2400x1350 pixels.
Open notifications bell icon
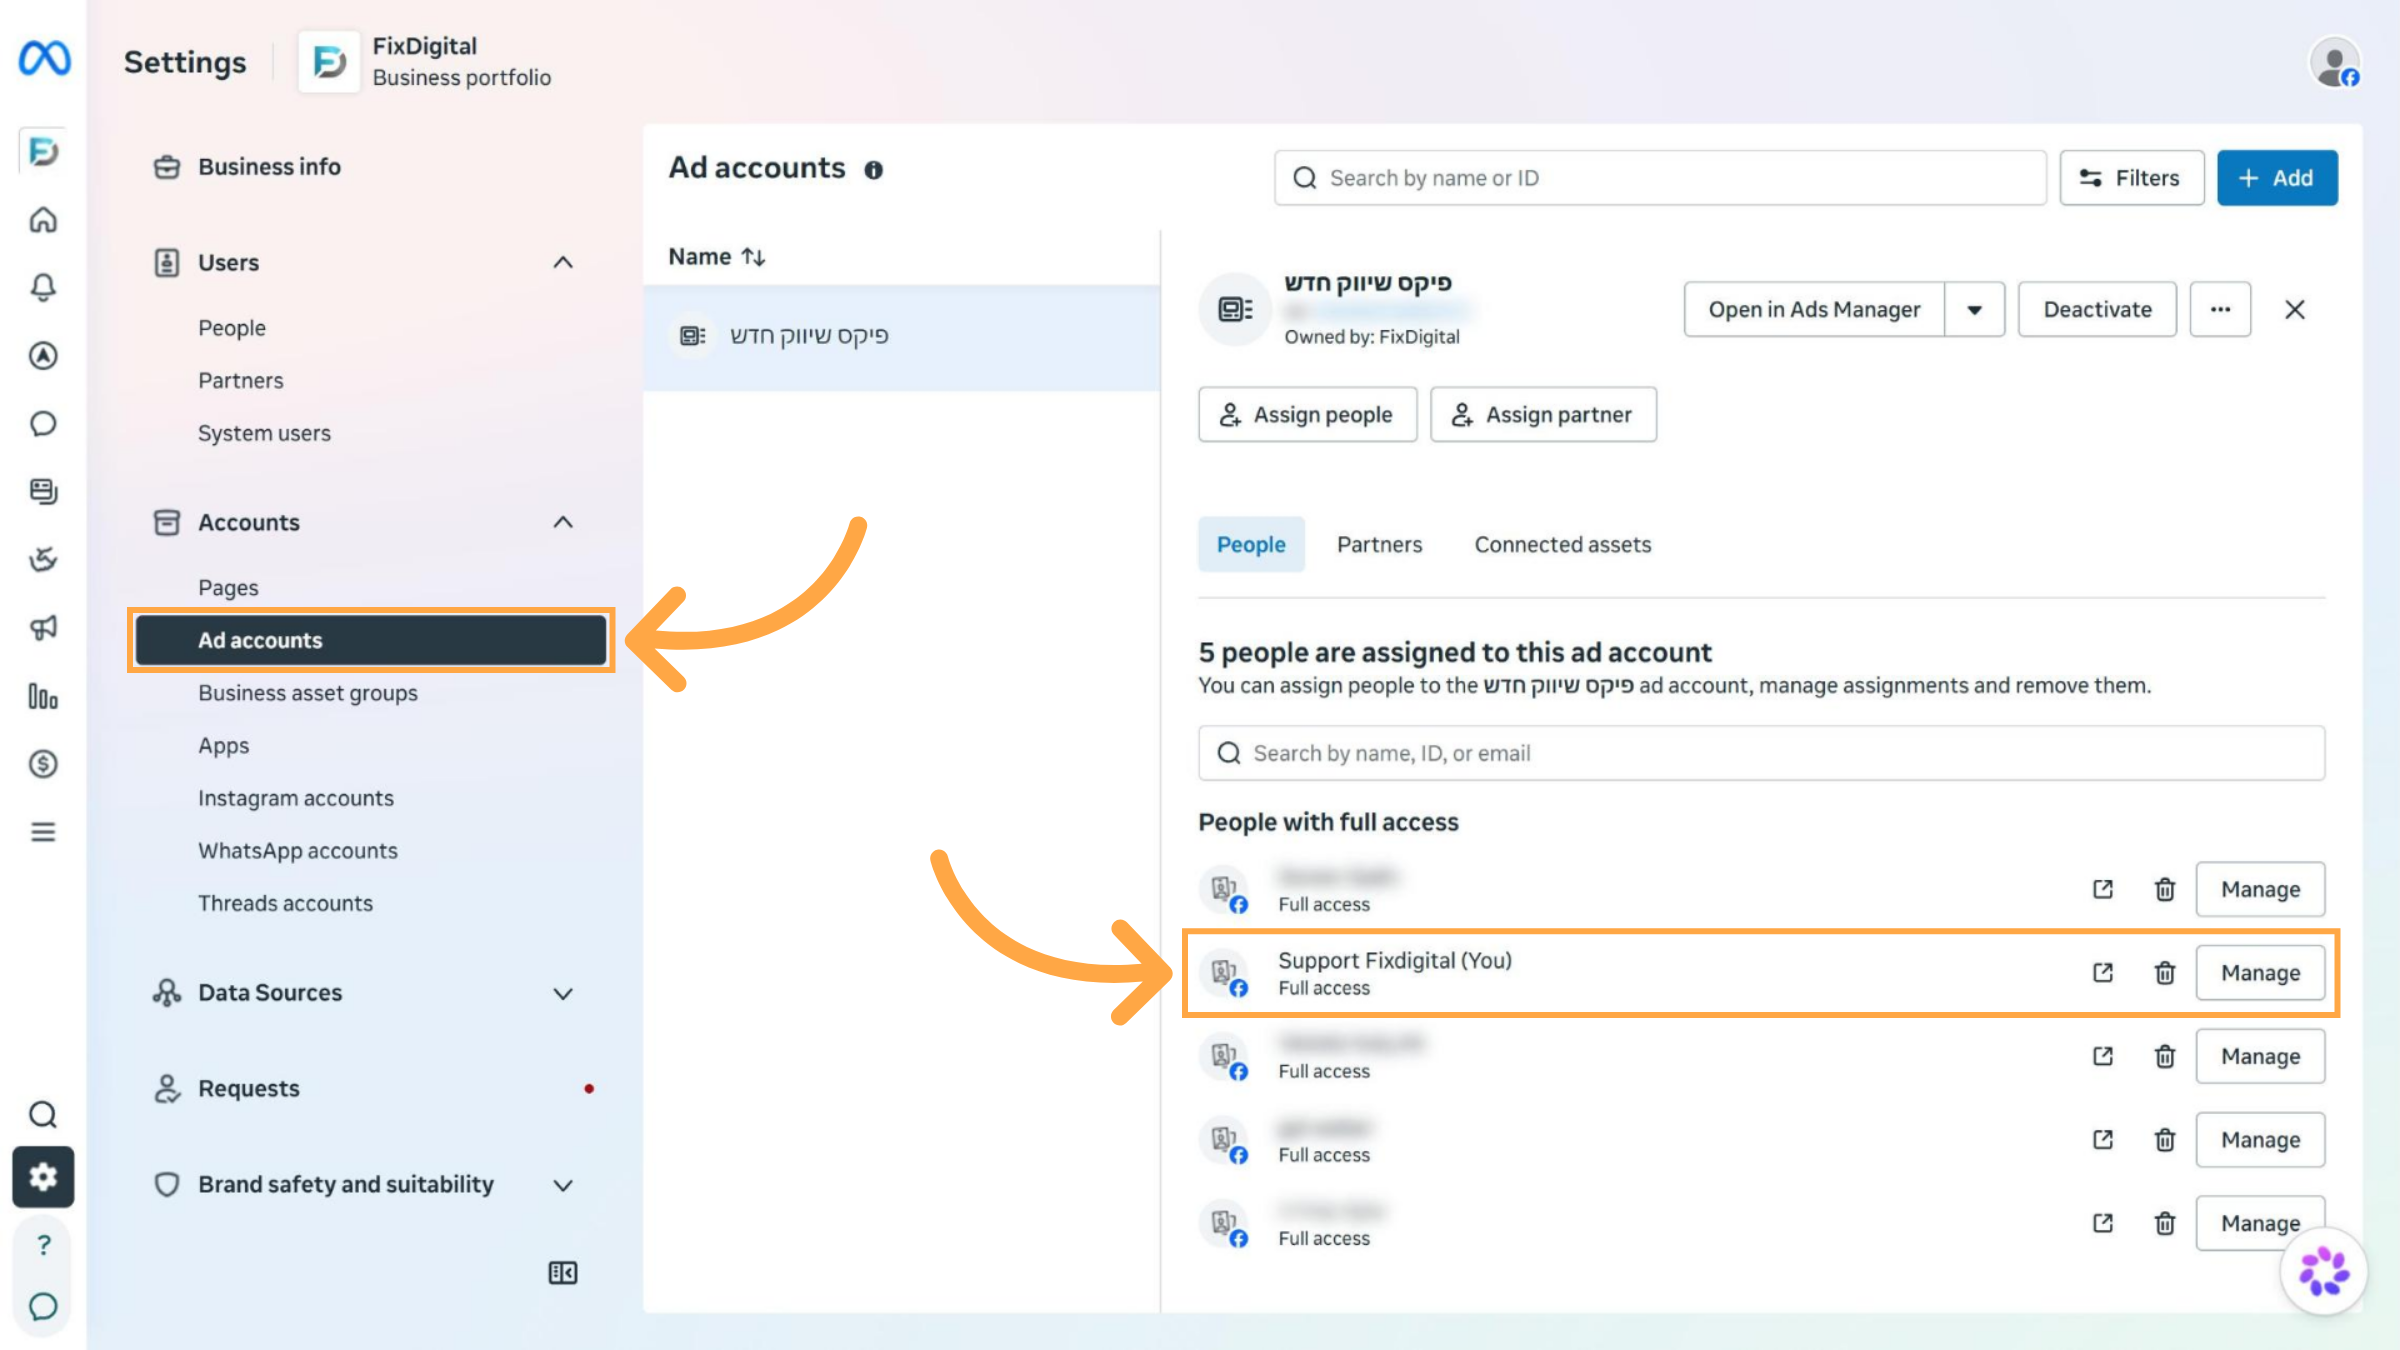tap(43, 287)
